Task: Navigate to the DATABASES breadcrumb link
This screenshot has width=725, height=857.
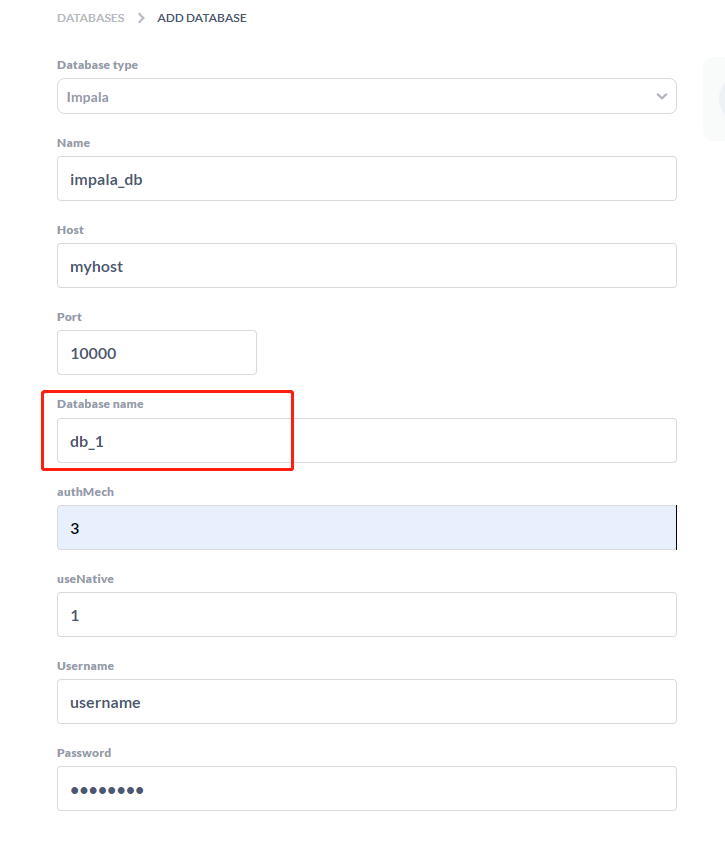Action: (91, 17)
